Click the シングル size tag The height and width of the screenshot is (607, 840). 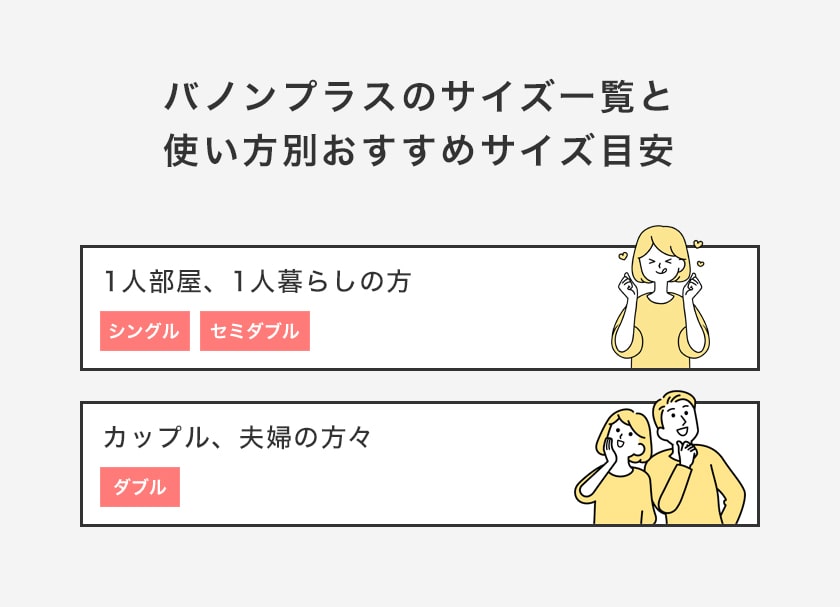click(145, 331)
